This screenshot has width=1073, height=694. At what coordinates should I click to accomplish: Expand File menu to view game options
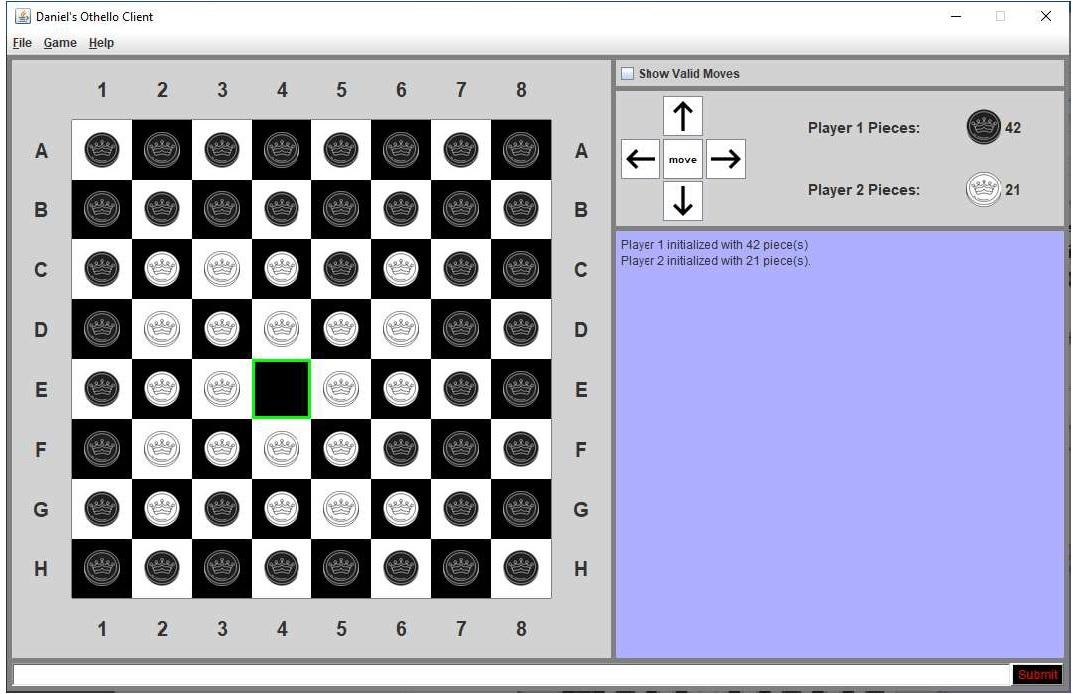pyautogui.click(x=22, y=43)
